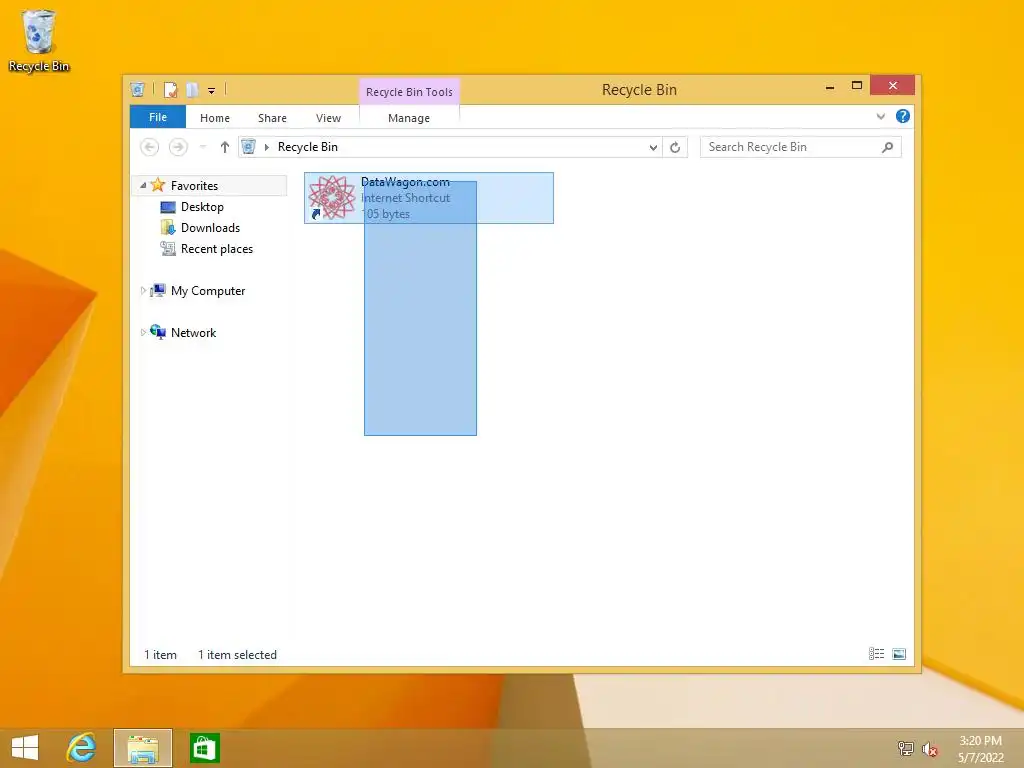This screenshot has width=1024, height=768.
Task: Click the muted volume tray icon
Action: pos(929,749)
